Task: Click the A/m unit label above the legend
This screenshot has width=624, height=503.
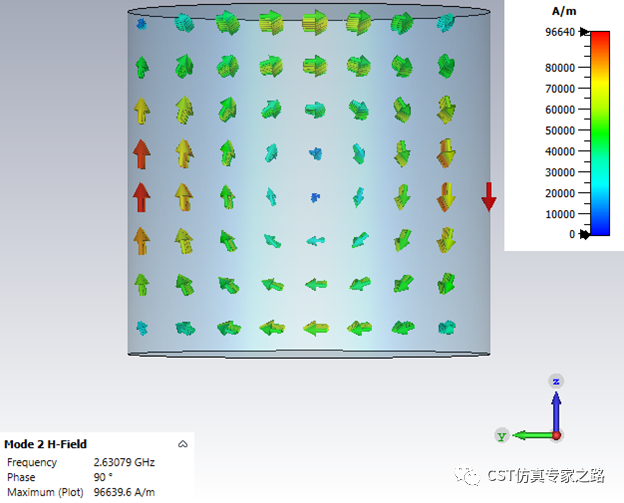Action: point(564,11)
